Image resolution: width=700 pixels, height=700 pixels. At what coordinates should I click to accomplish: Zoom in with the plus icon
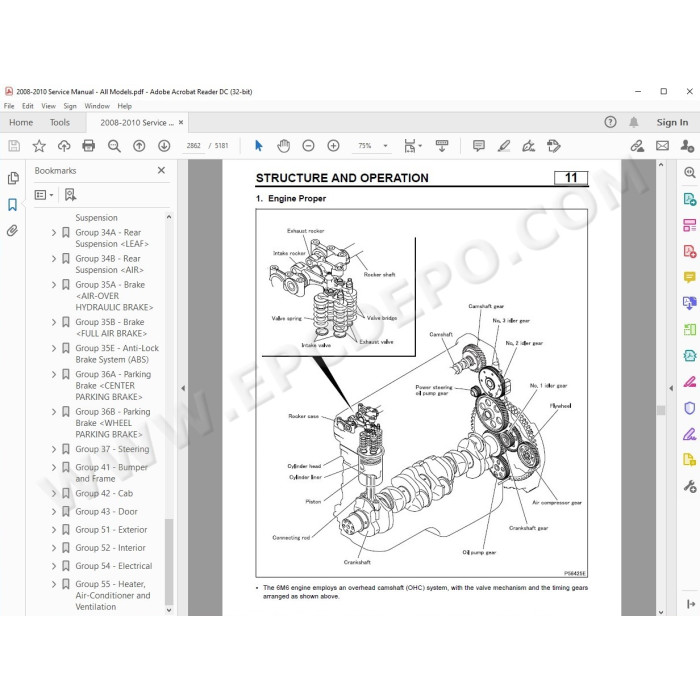333,146
